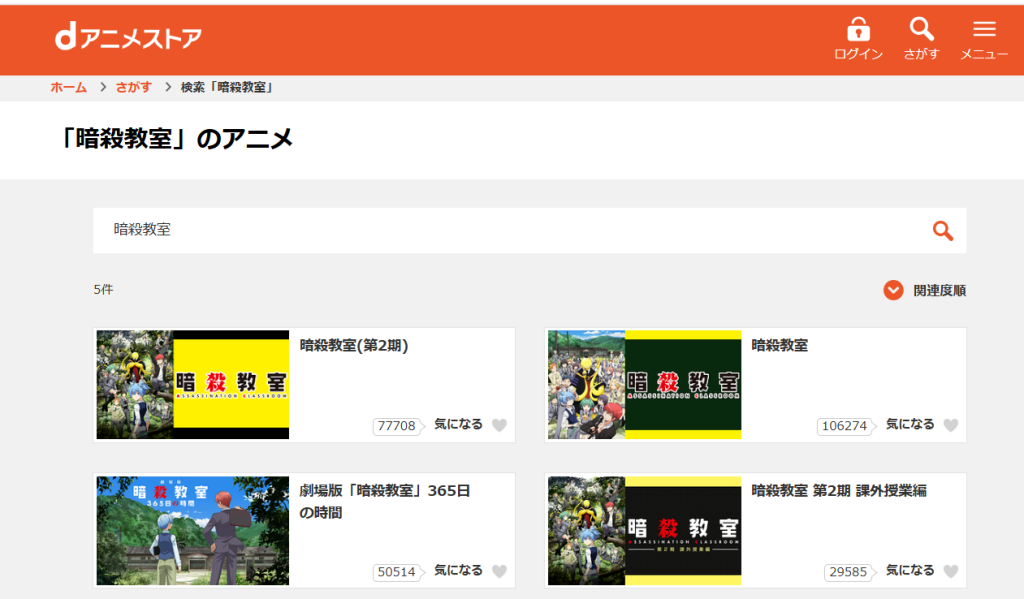Open the 365日の時間 movie thumbnail
This screenshot has width=1024, height=599.
point(193,530)
